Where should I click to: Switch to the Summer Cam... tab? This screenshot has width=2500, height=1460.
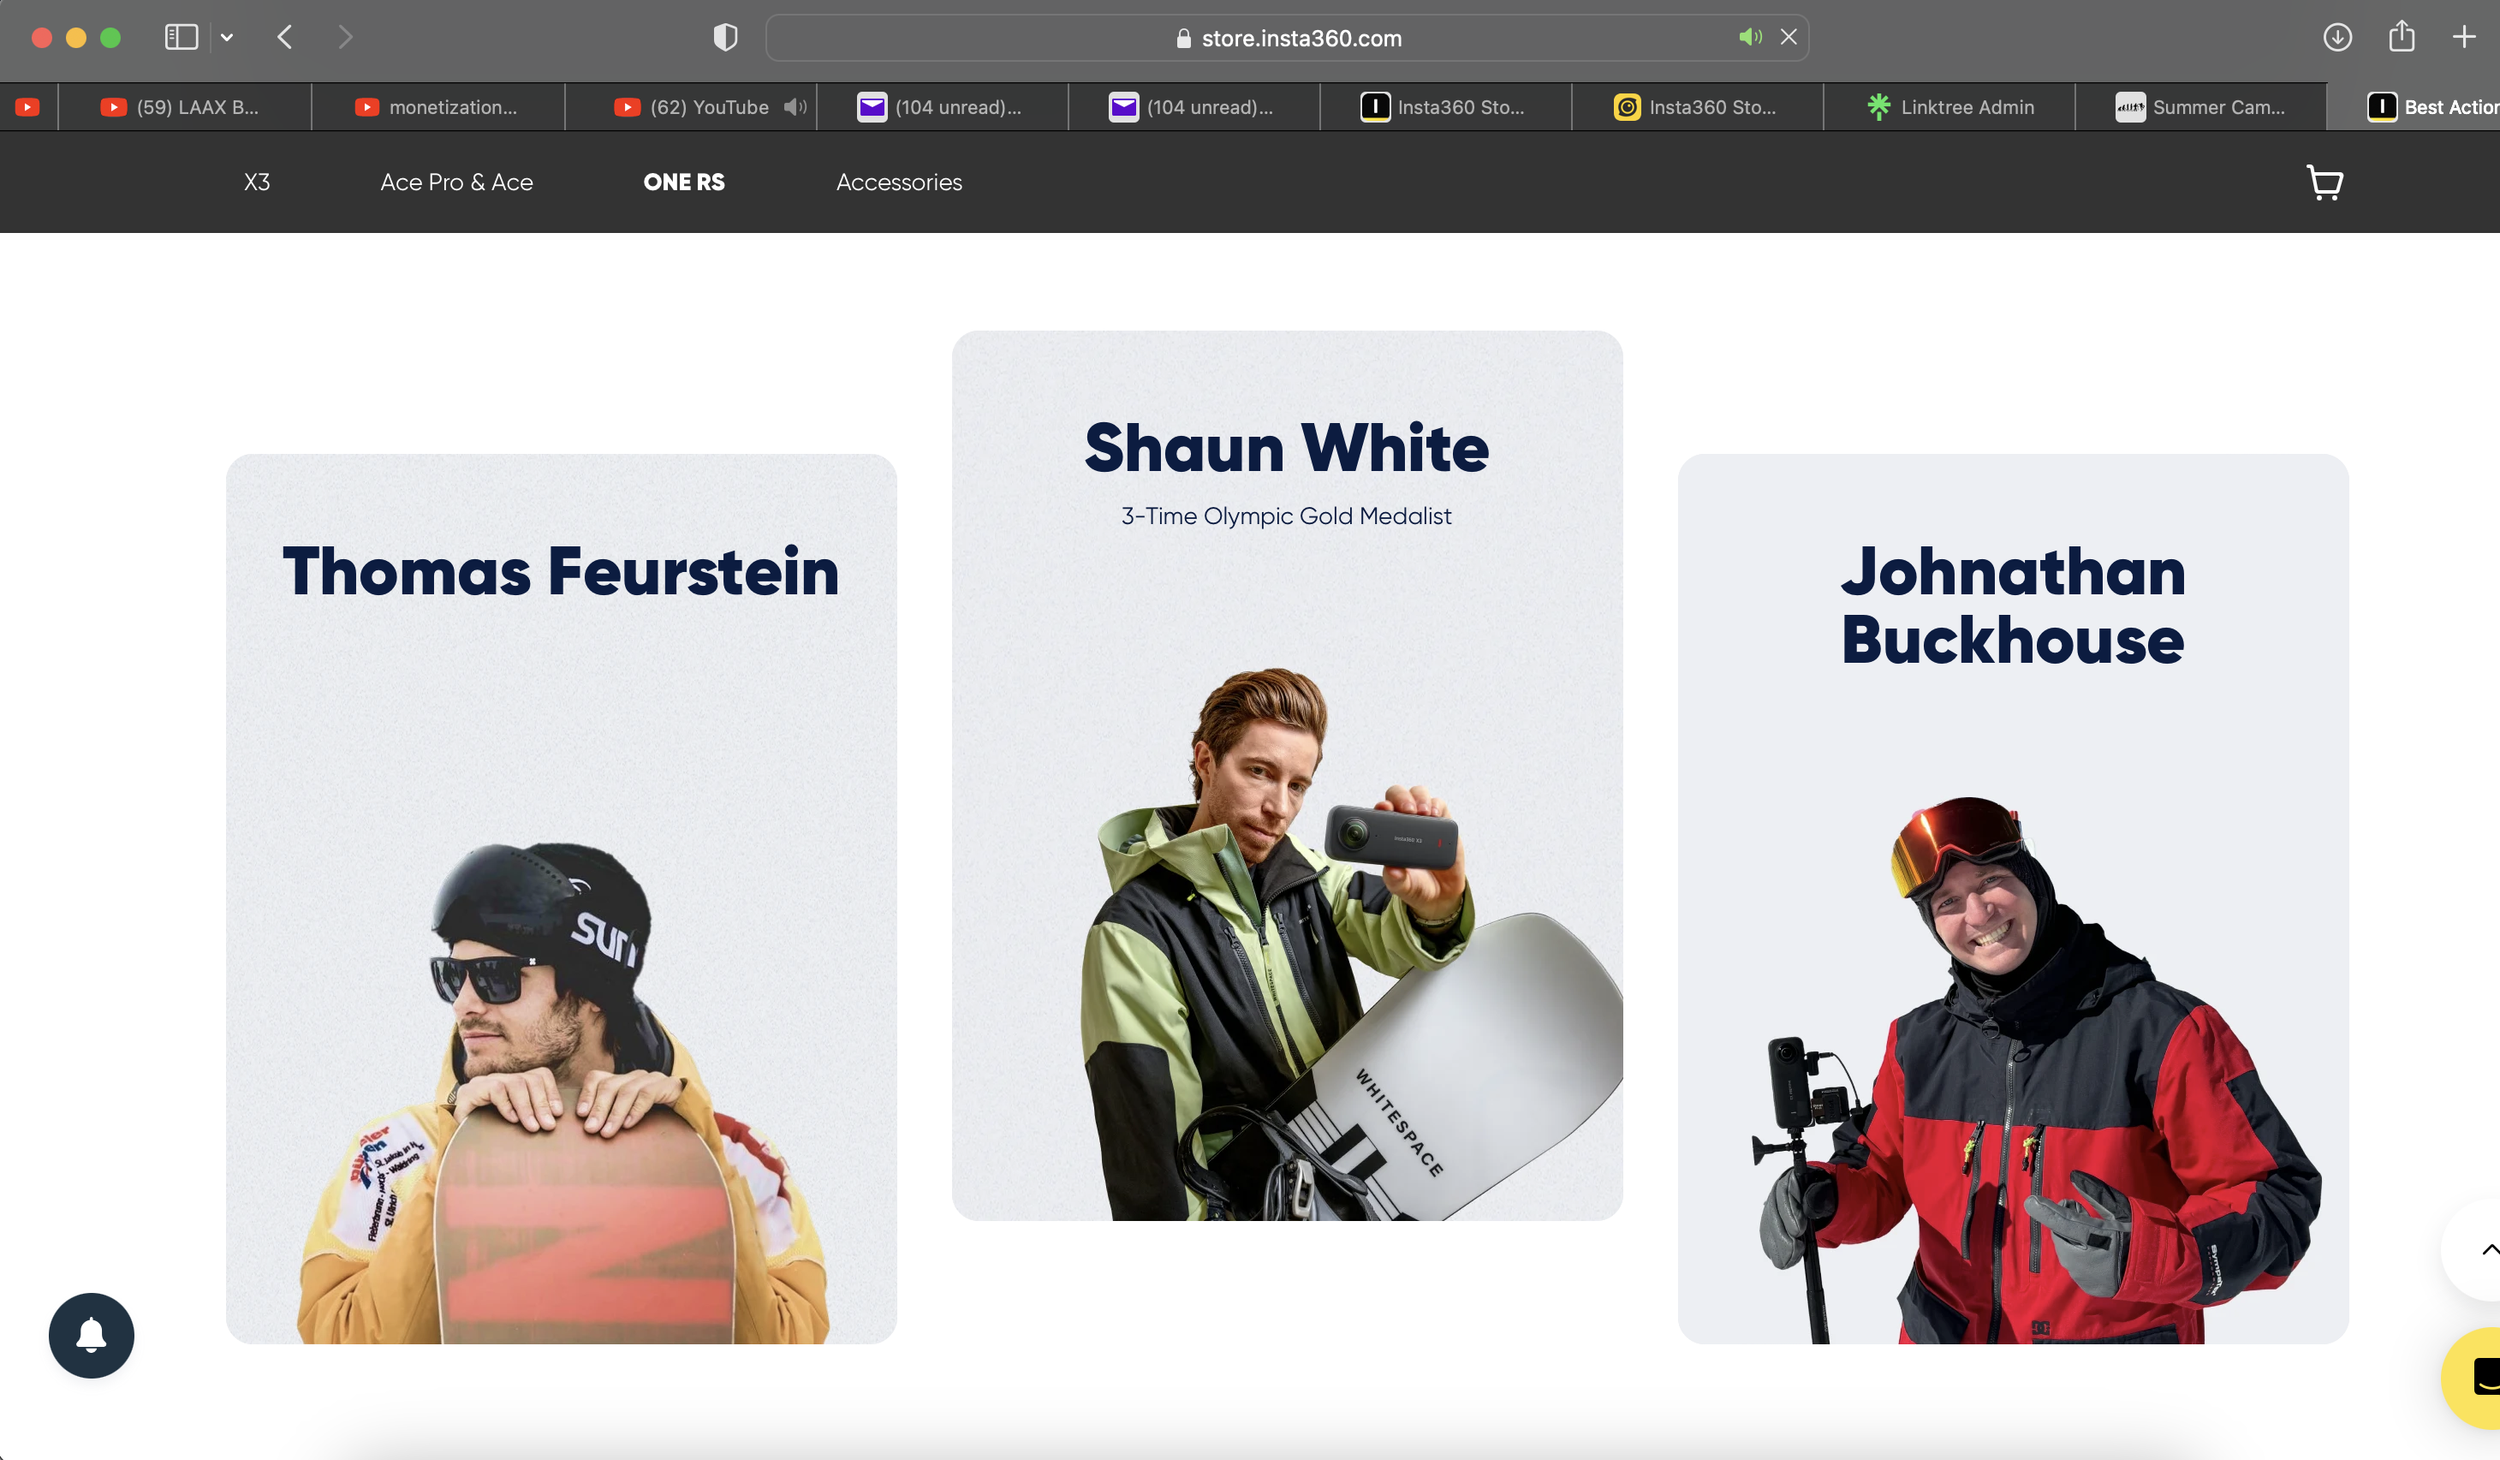click(2200, 107)
